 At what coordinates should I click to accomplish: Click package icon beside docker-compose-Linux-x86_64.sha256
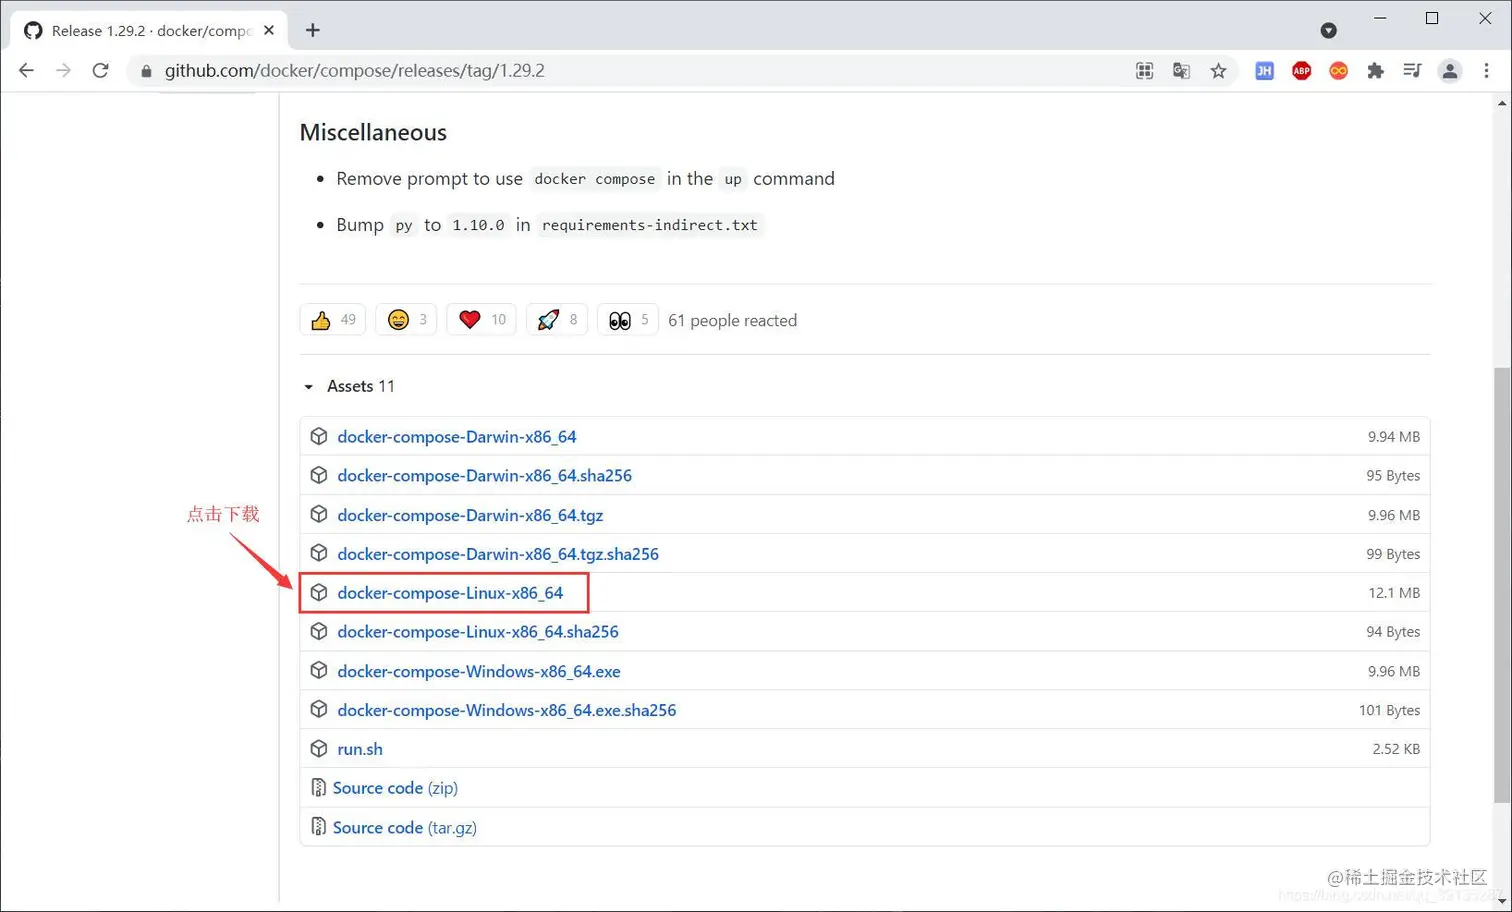pyautogui.click(x=319, y=632)
